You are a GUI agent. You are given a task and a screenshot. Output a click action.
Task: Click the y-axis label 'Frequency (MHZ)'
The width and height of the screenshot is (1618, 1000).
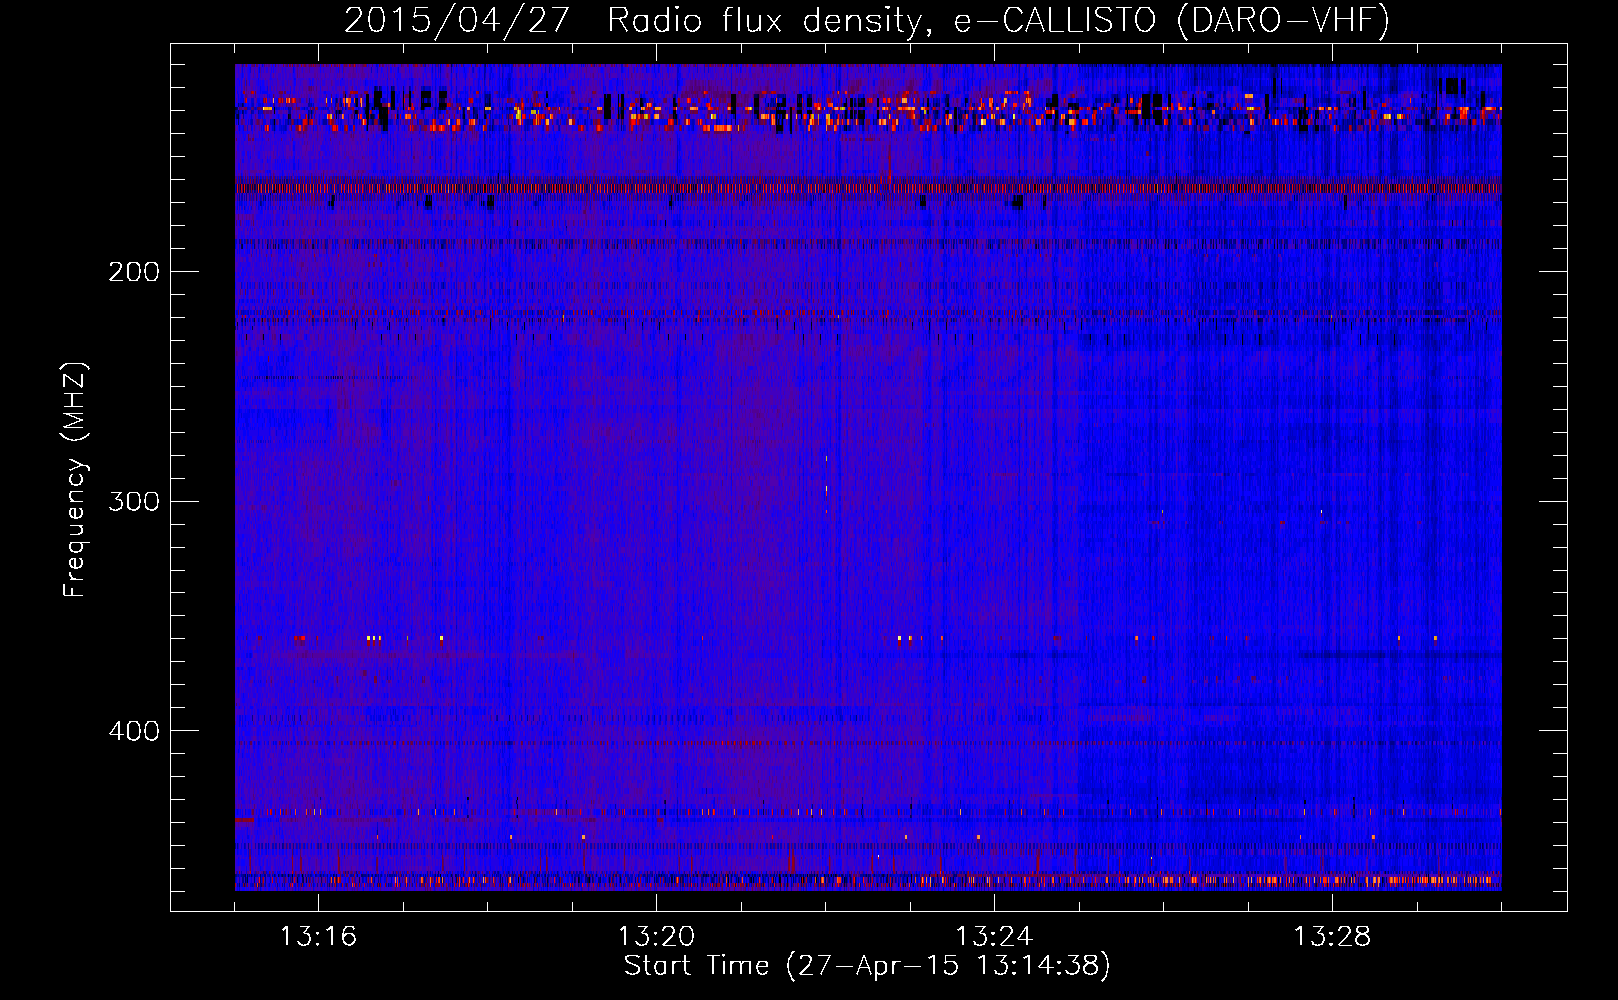click(x=75, y=480)
